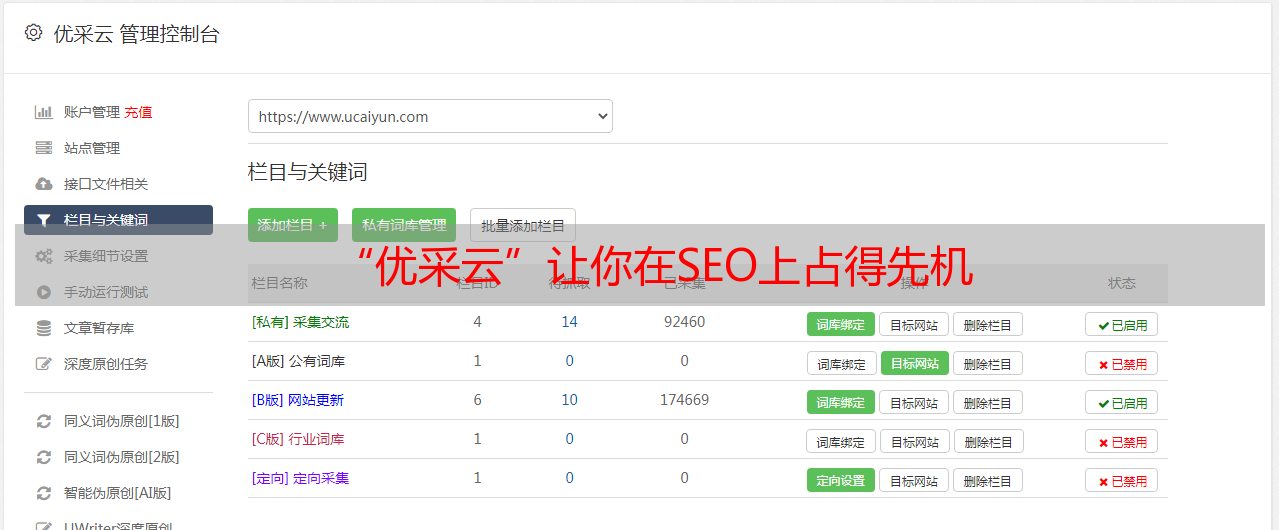The height and width of the screenshot is (530, 1279).
Task: Open 账户管理 in the sidebar
Action: click(x=92, y=112)
